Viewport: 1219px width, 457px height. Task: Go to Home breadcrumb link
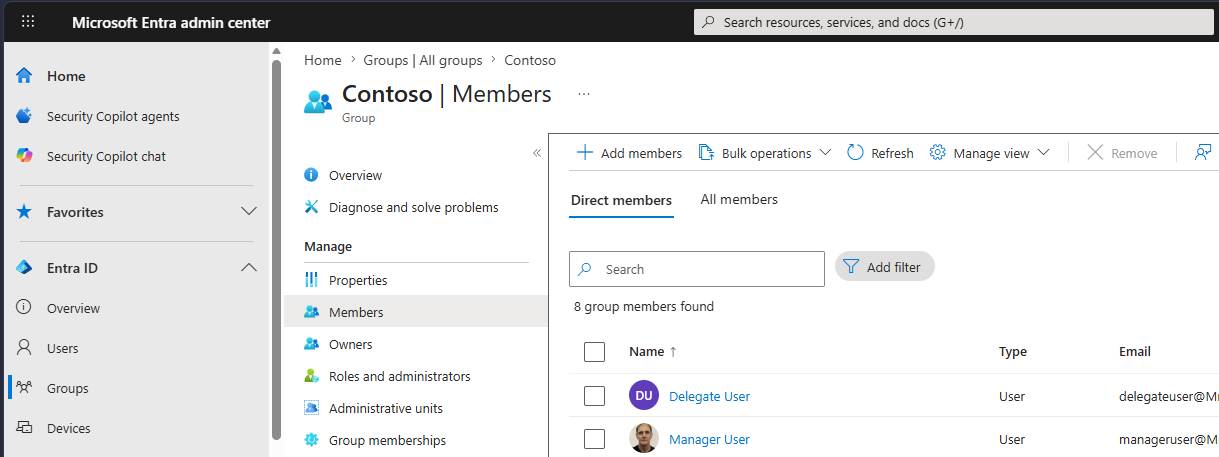coord(323,60)
